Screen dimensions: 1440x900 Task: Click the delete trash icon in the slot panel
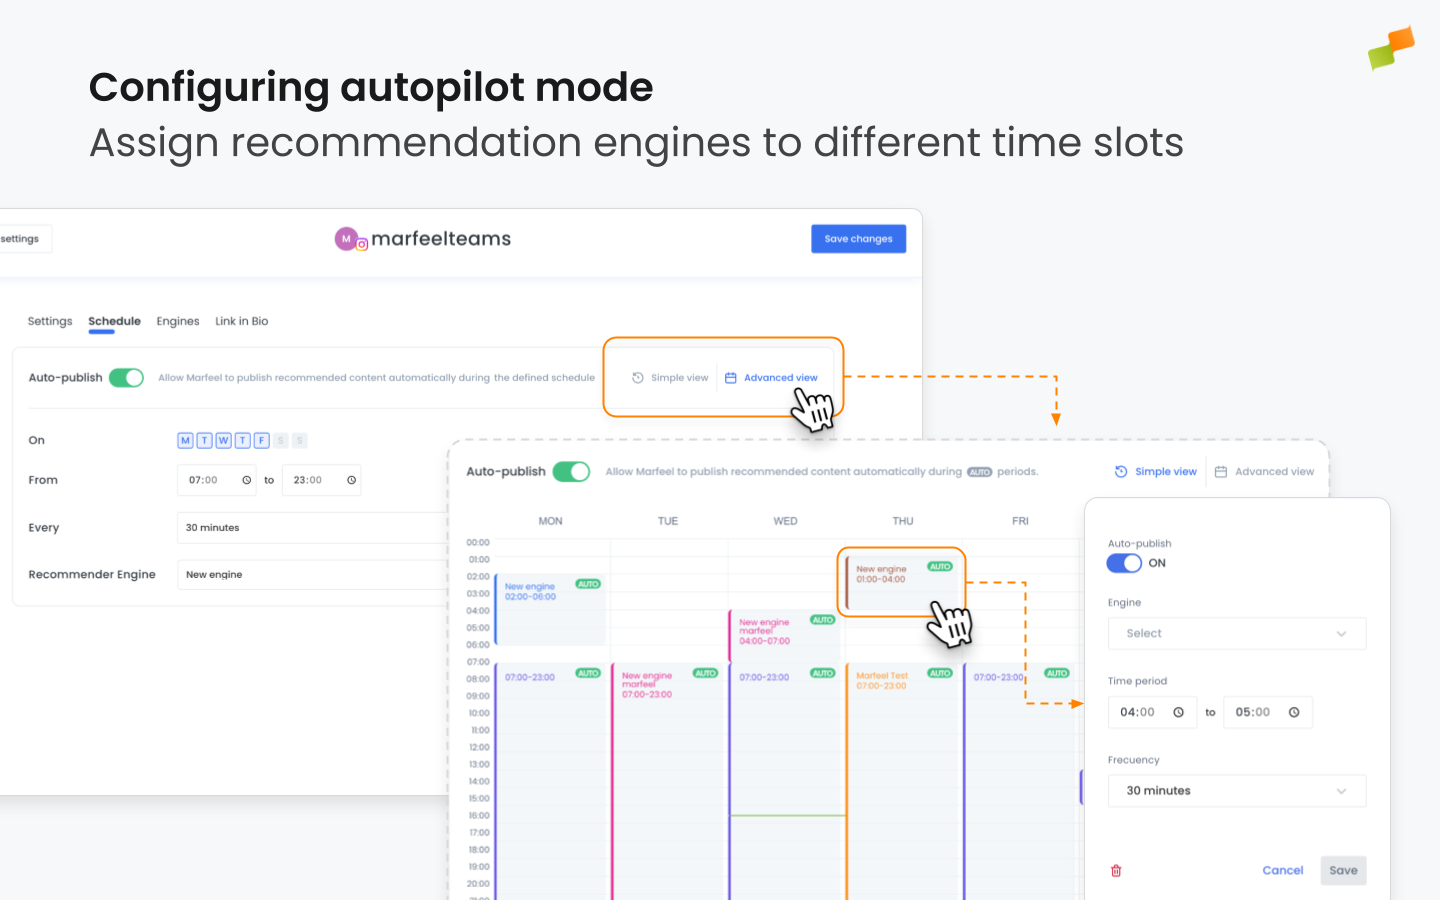1115,870
